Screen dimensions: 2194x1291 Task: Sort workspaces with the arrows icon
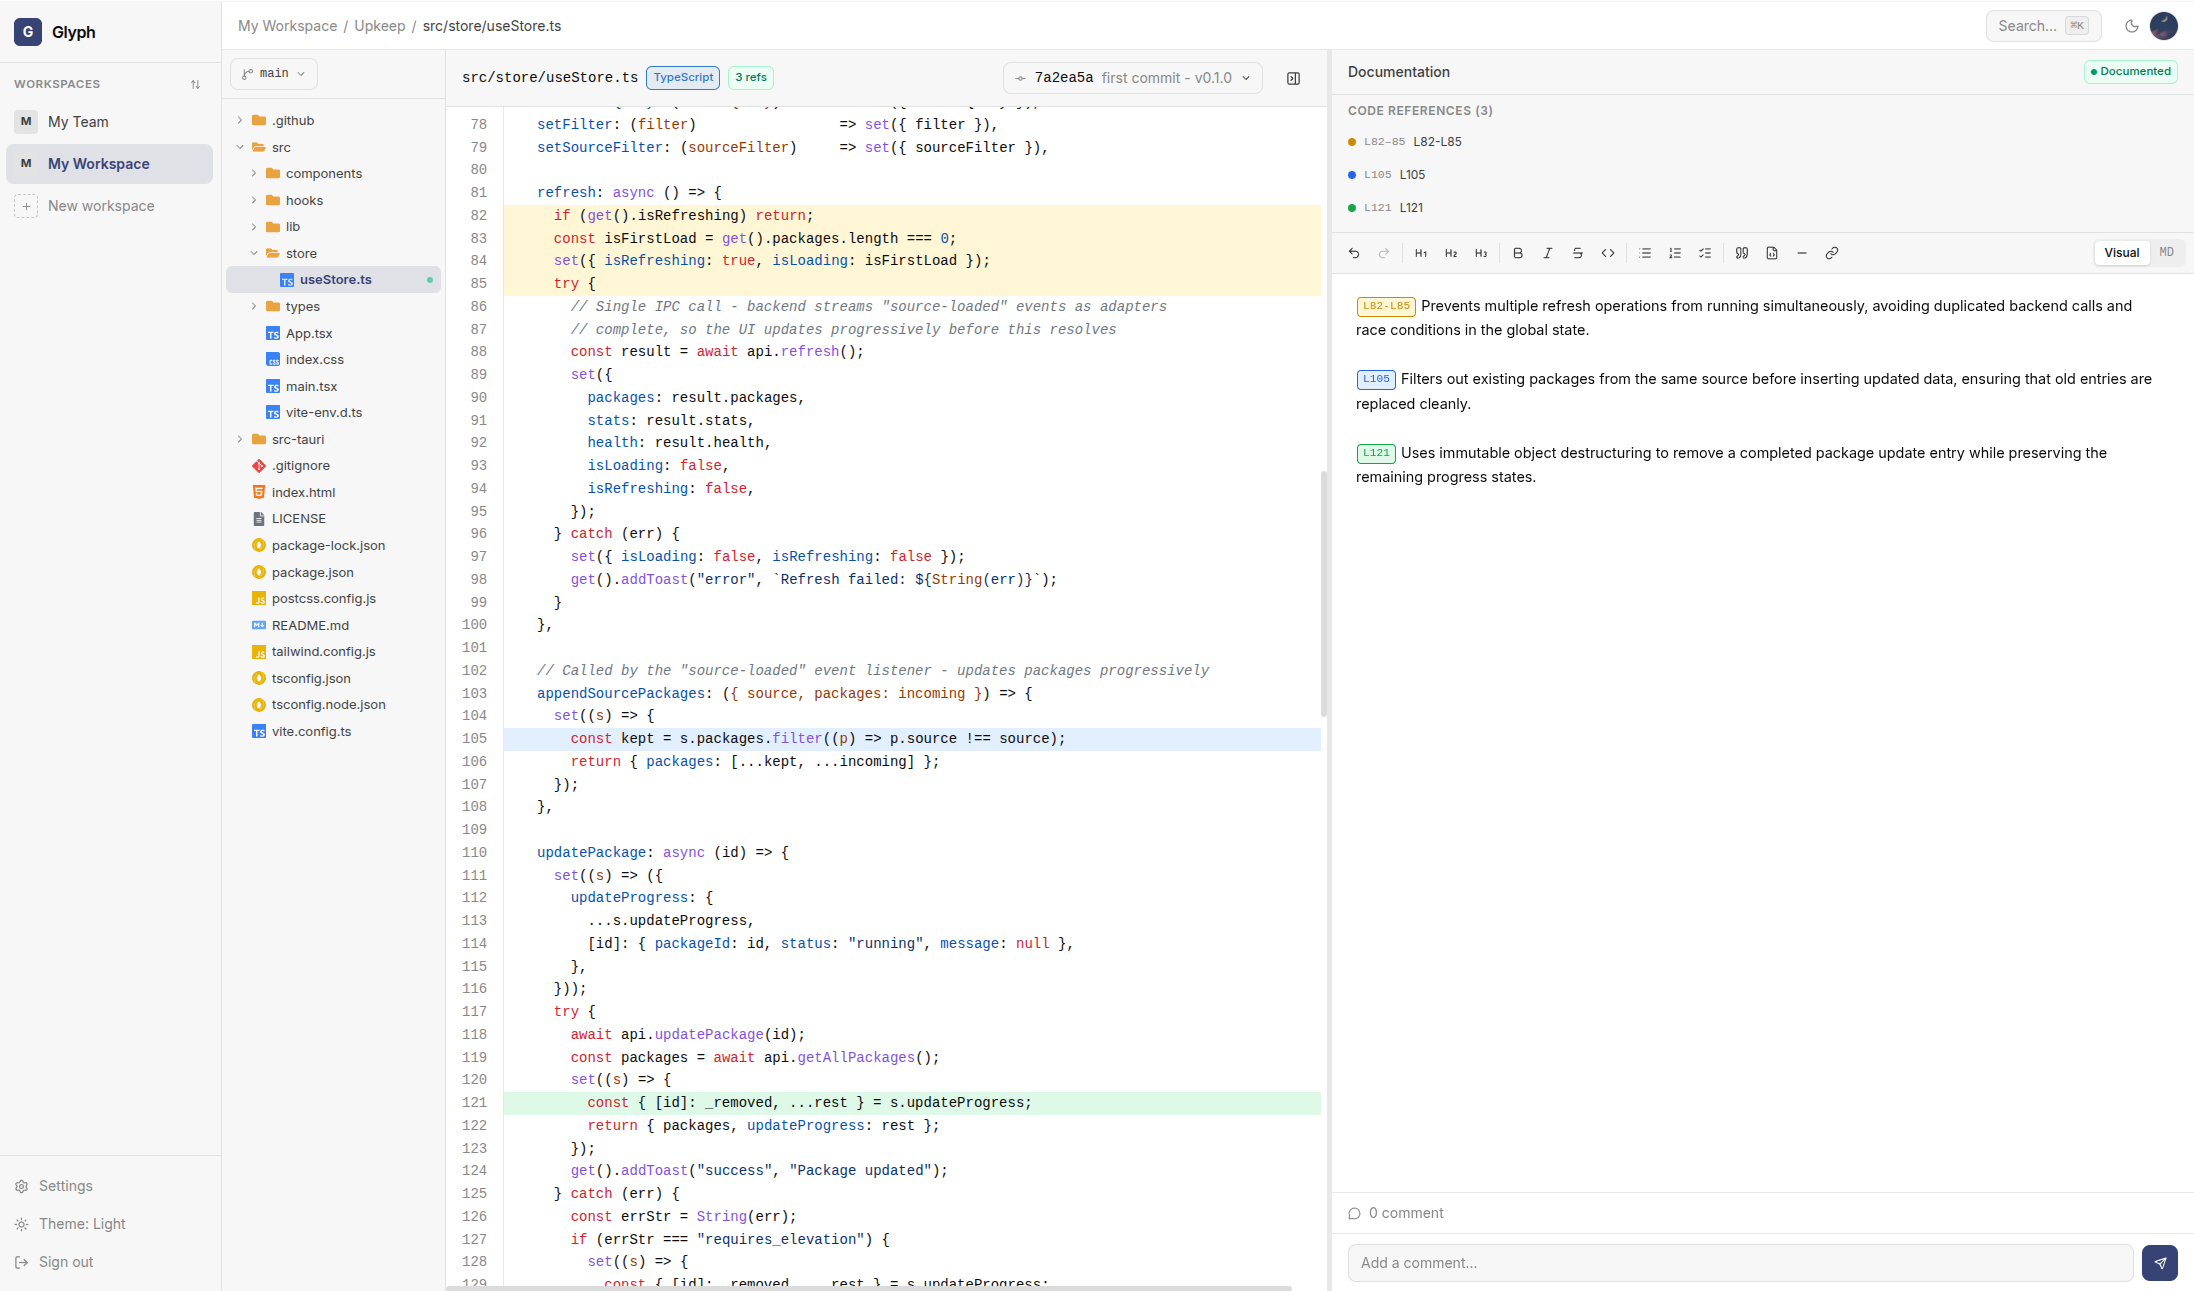pos(195,84)
